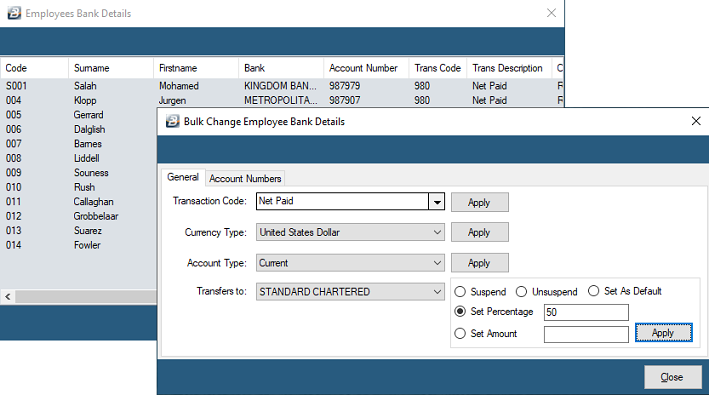Select employee row S001 Salah

pos(282,86)
